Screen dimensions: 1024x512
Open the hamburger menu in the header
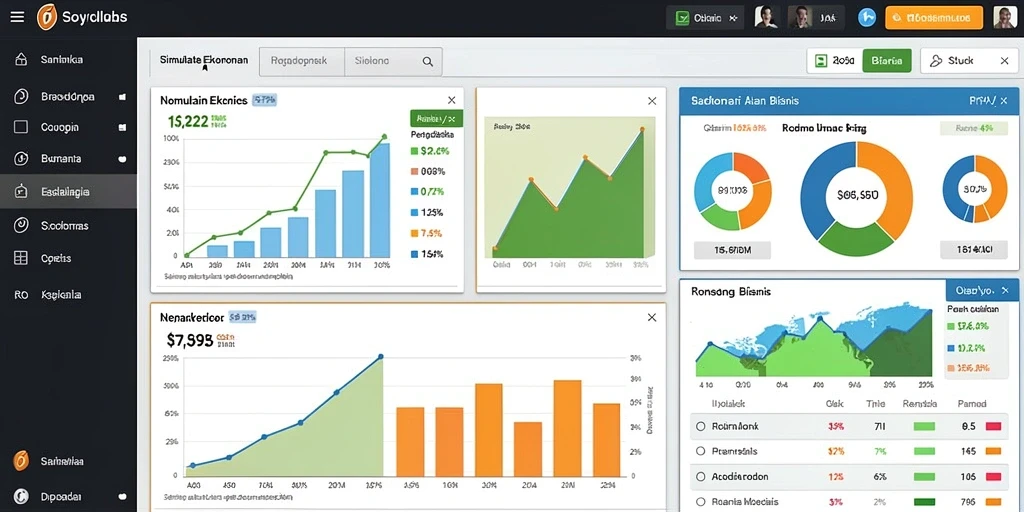[x=18, y=17]
